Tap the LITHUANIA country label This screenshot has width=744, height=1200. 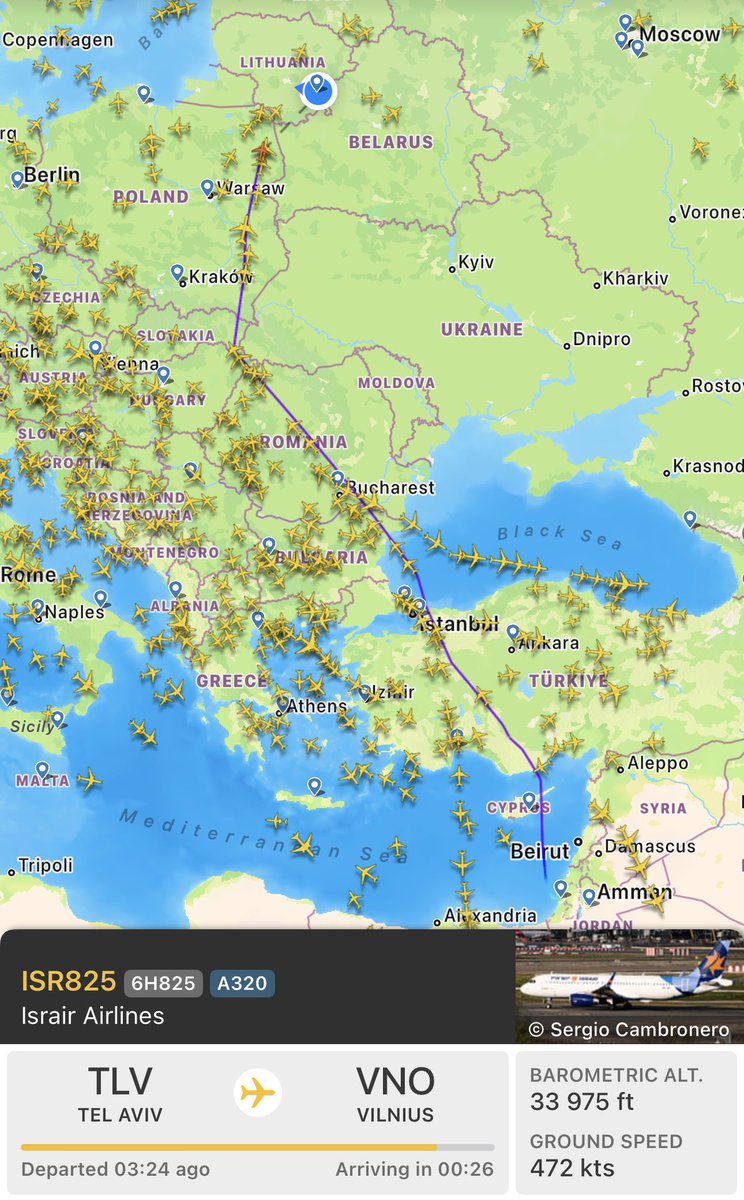point(283,62)
